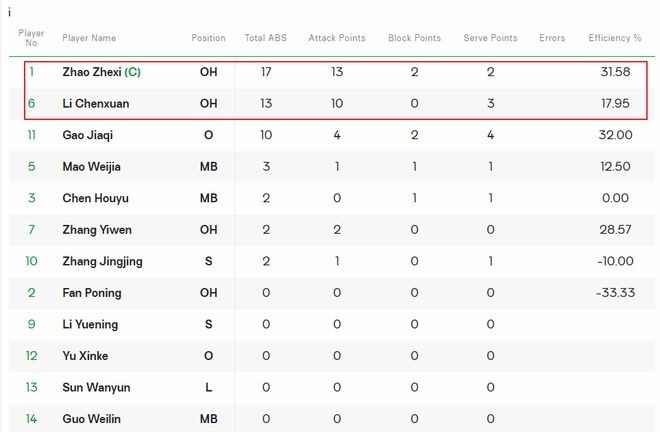Click jersey number 9 for Li Yuening

[32, 324]
